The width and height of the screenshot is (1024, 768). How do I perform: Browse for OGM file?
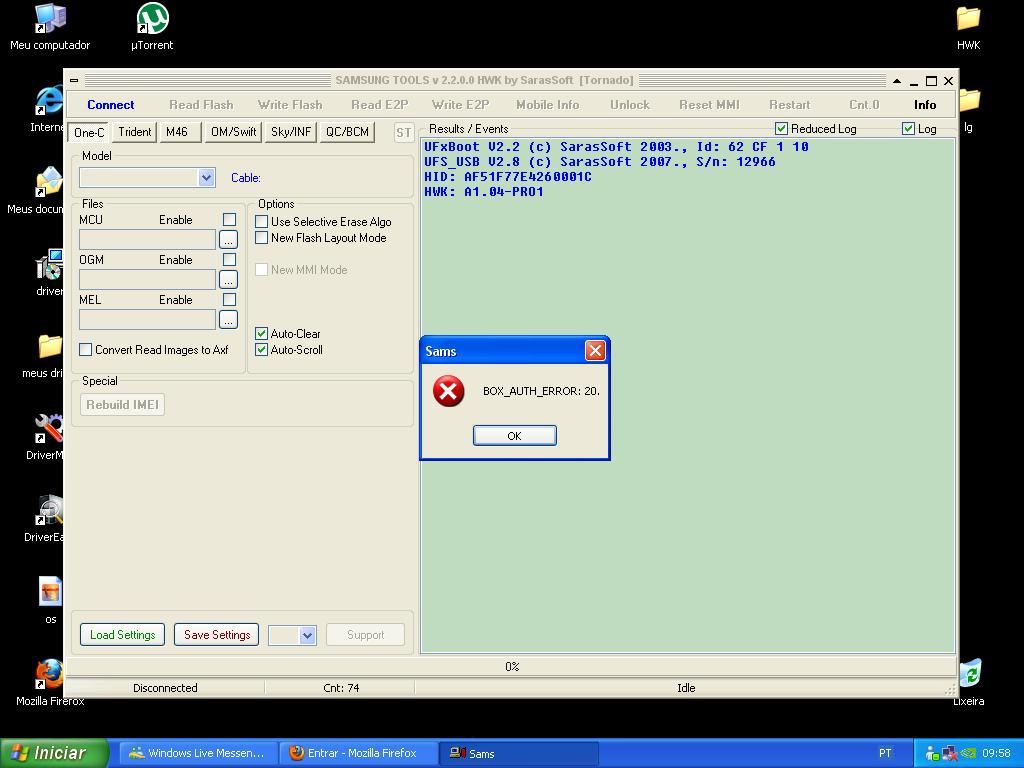click(x=228, y=280)
